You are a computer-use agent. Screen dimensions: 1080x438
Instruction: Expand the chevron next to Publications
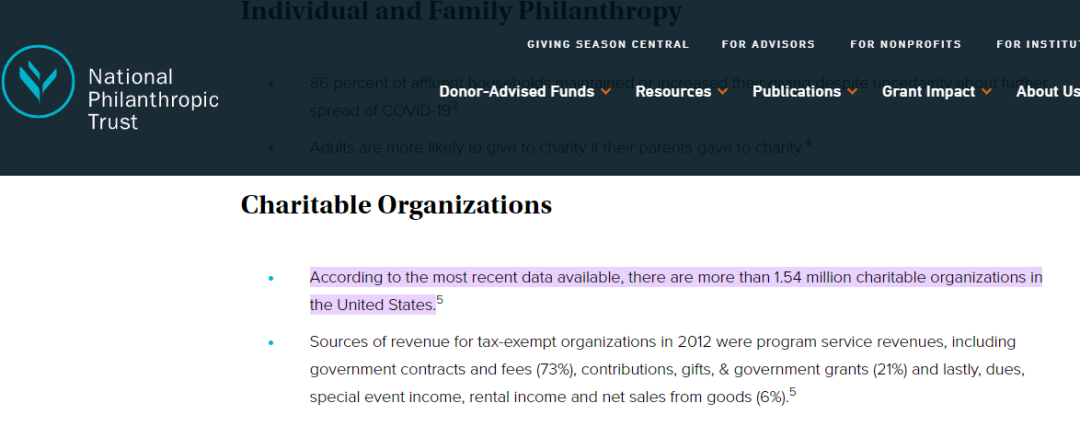(x=852, y=92)
